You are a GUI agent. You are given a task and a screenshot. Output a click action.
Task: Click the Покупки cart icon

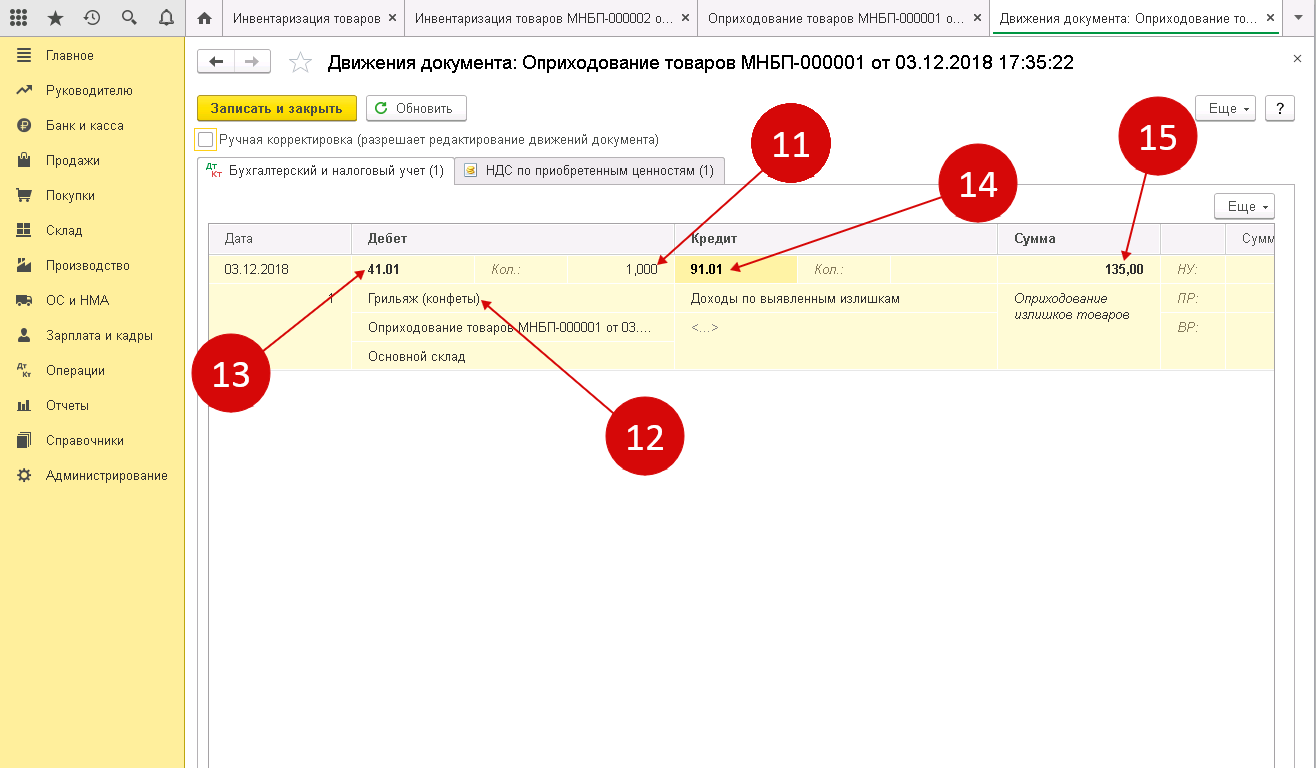click(x=24, y=196)
